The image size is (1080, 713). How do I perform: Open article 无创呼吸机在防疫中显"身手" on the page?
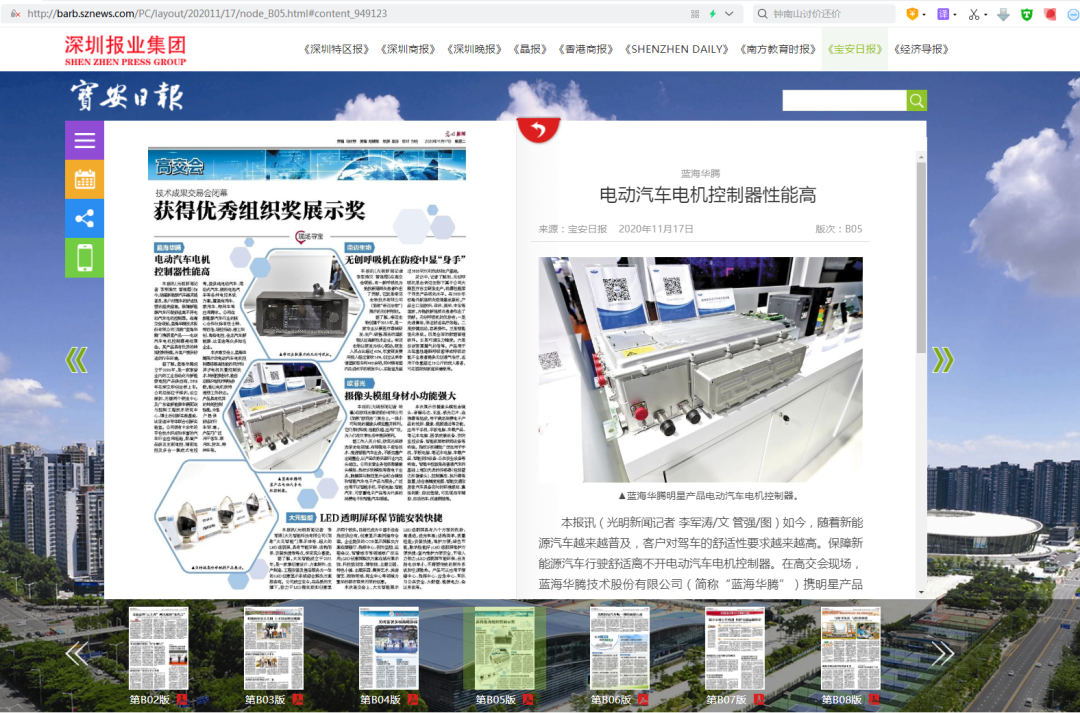(405, 260)
